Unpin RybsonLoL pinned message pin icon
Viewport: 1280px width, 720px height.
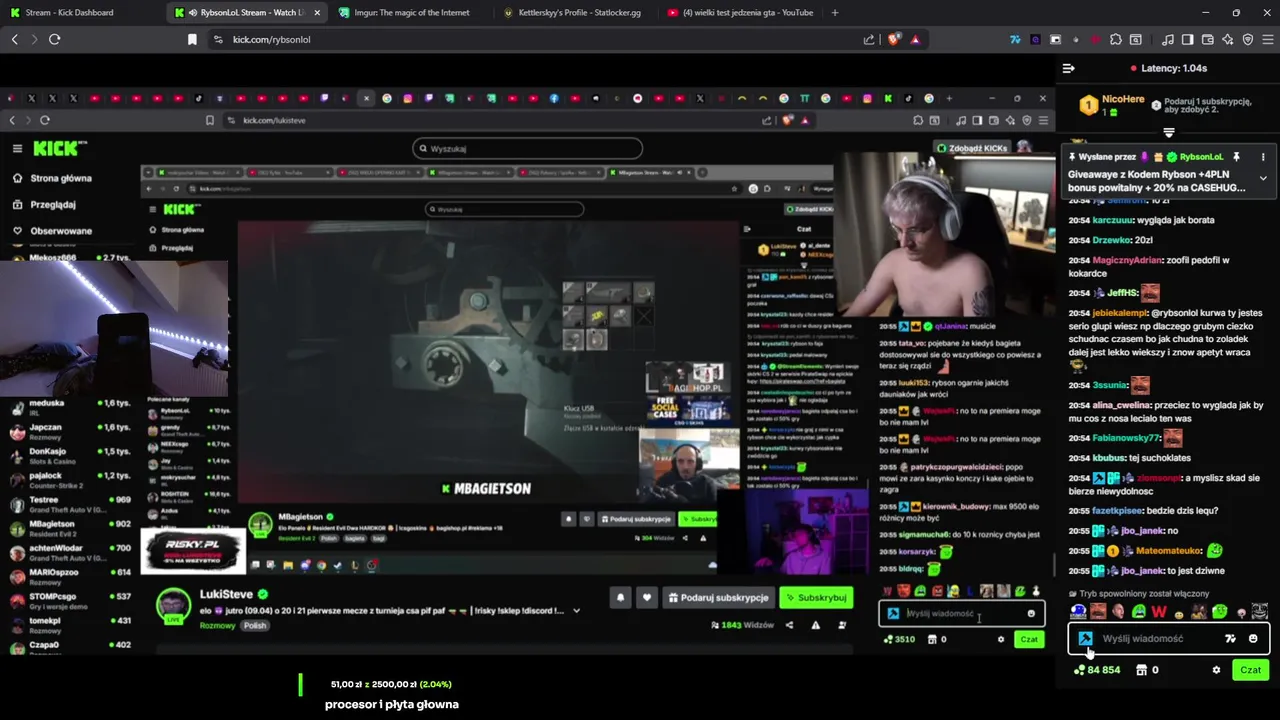pyautogui.click(x=1236, y=157)
